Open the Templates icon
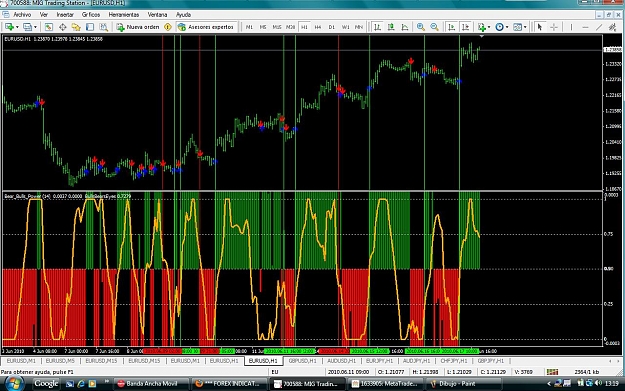This screenshot has width=625, height=391. click(x=517, y=27)
